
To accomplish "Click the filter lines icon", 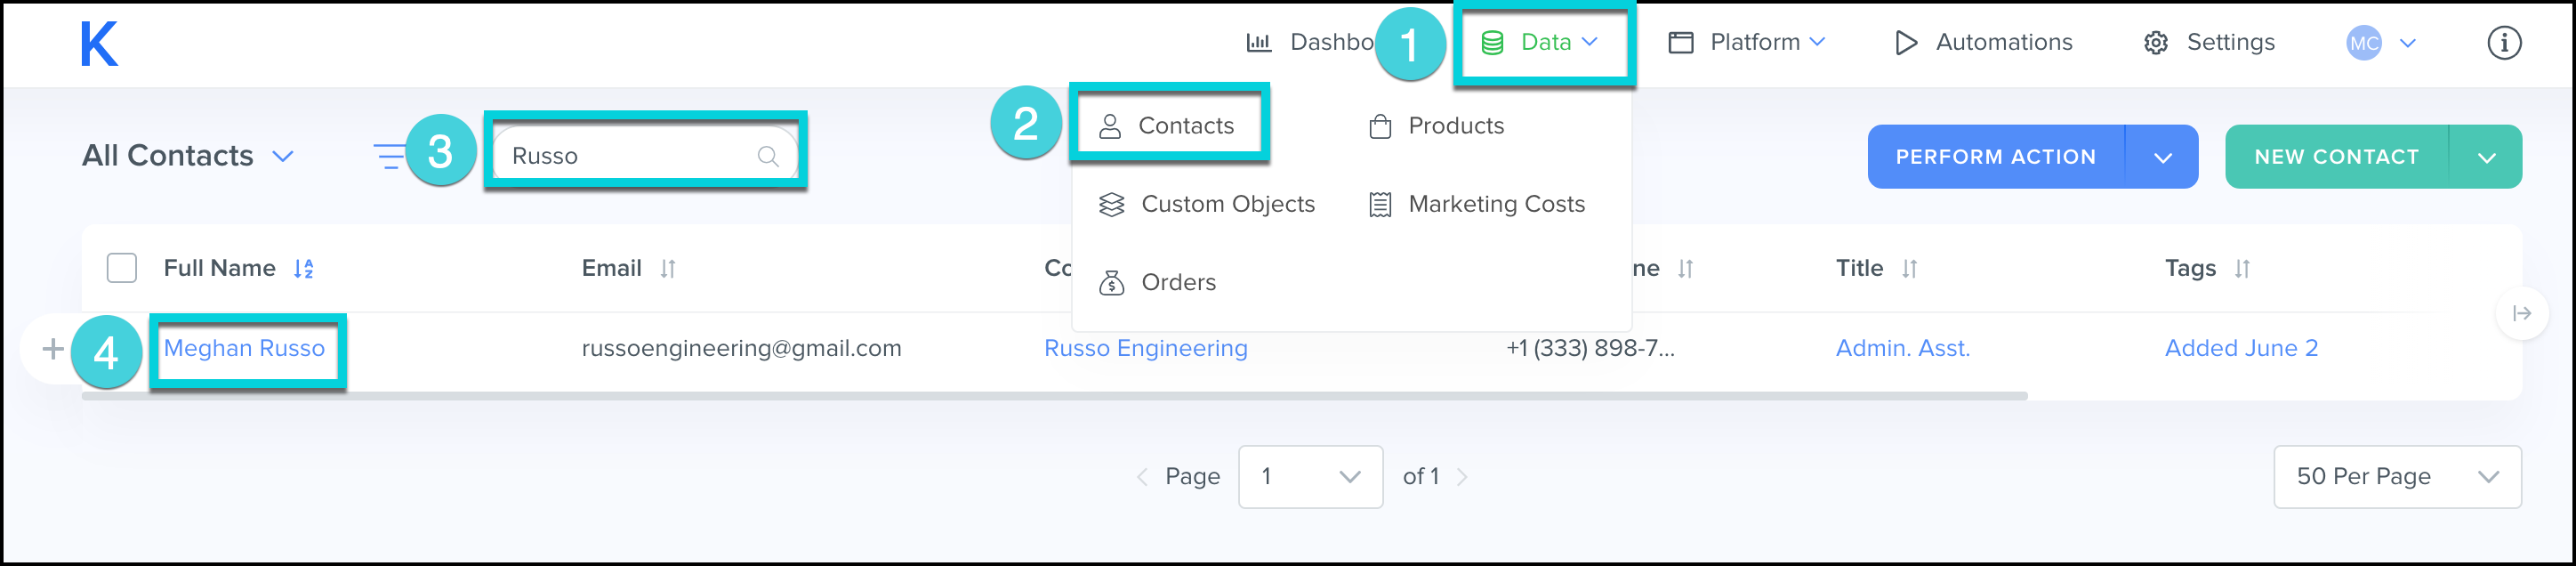I will 389,156.
